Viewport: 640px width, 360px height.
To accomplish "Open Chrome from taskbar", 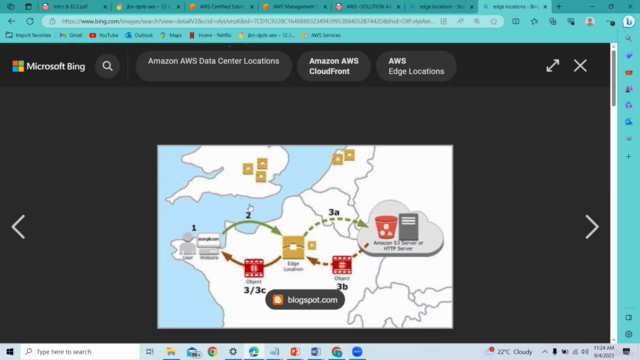I will [213, 351].
